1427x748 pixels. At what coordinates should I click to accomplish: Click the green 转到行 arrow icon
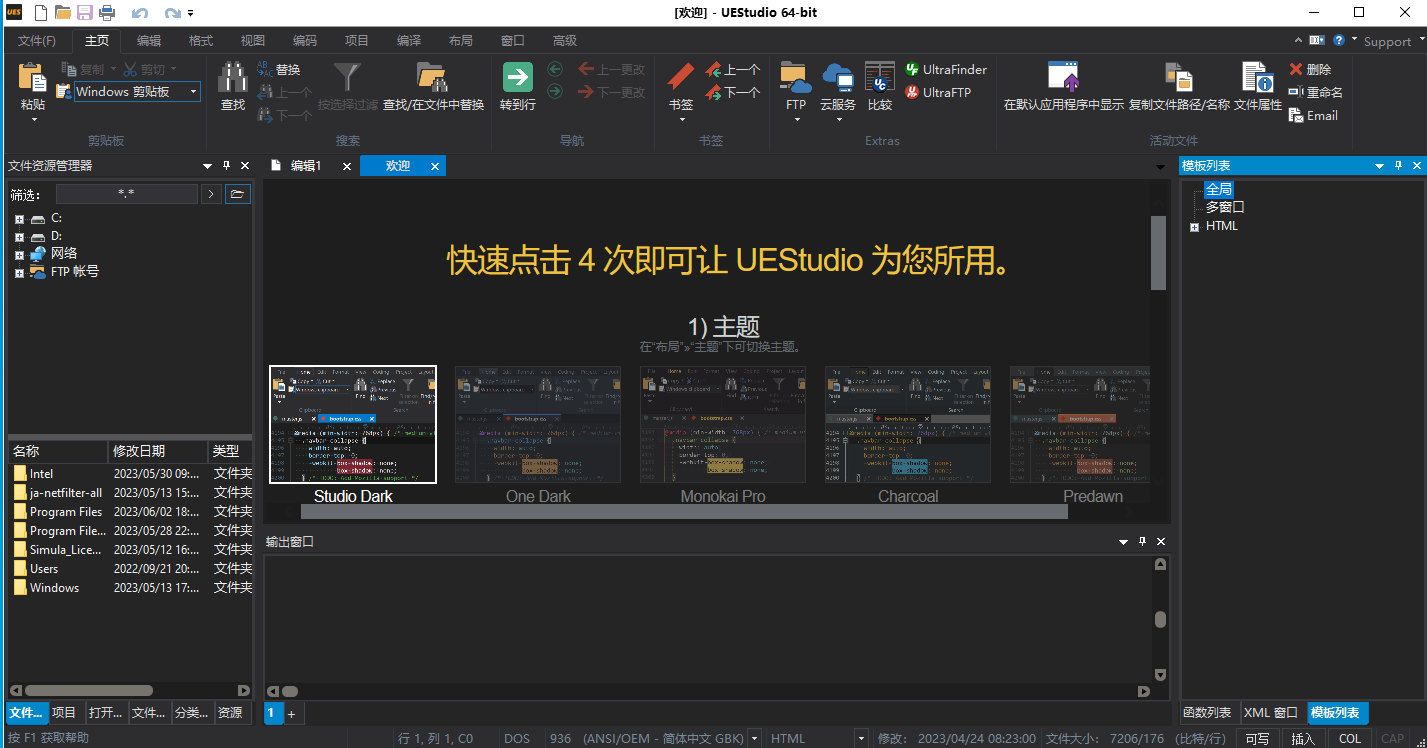tap(518, 78)
